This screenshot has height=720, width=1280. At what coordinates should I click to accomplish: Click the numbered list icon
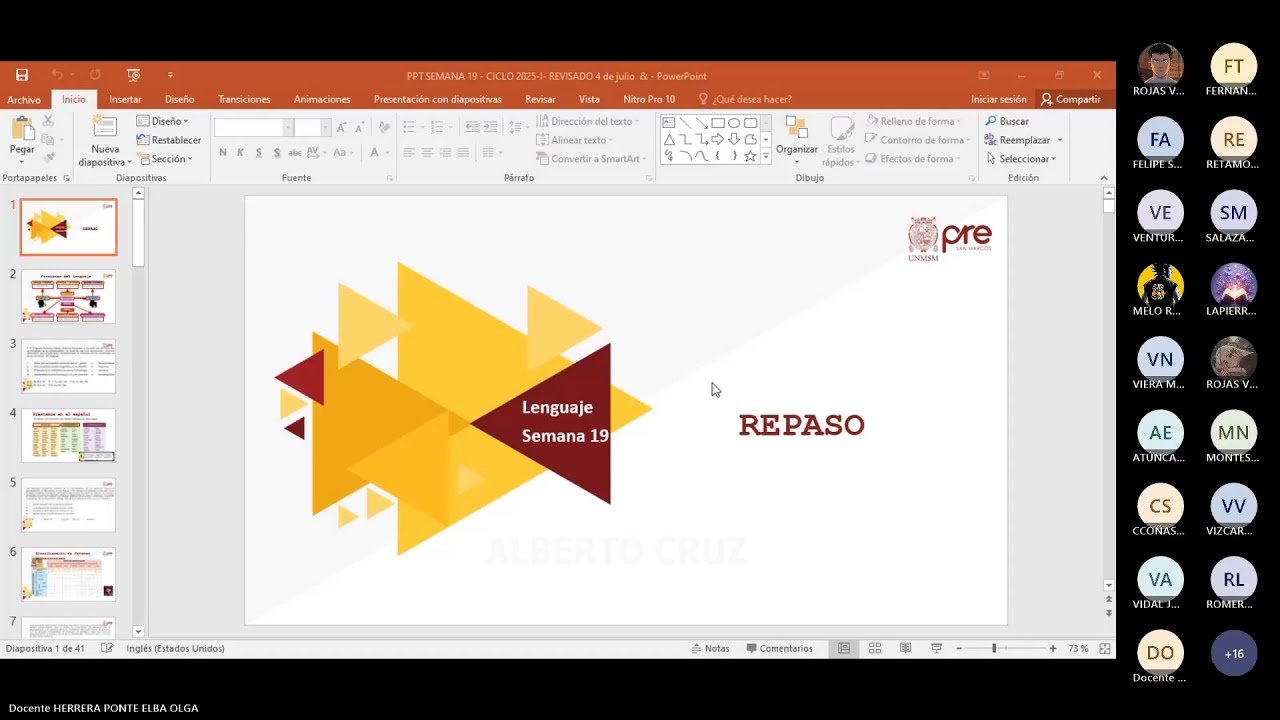pyautogui.click(x=436, y=128)
